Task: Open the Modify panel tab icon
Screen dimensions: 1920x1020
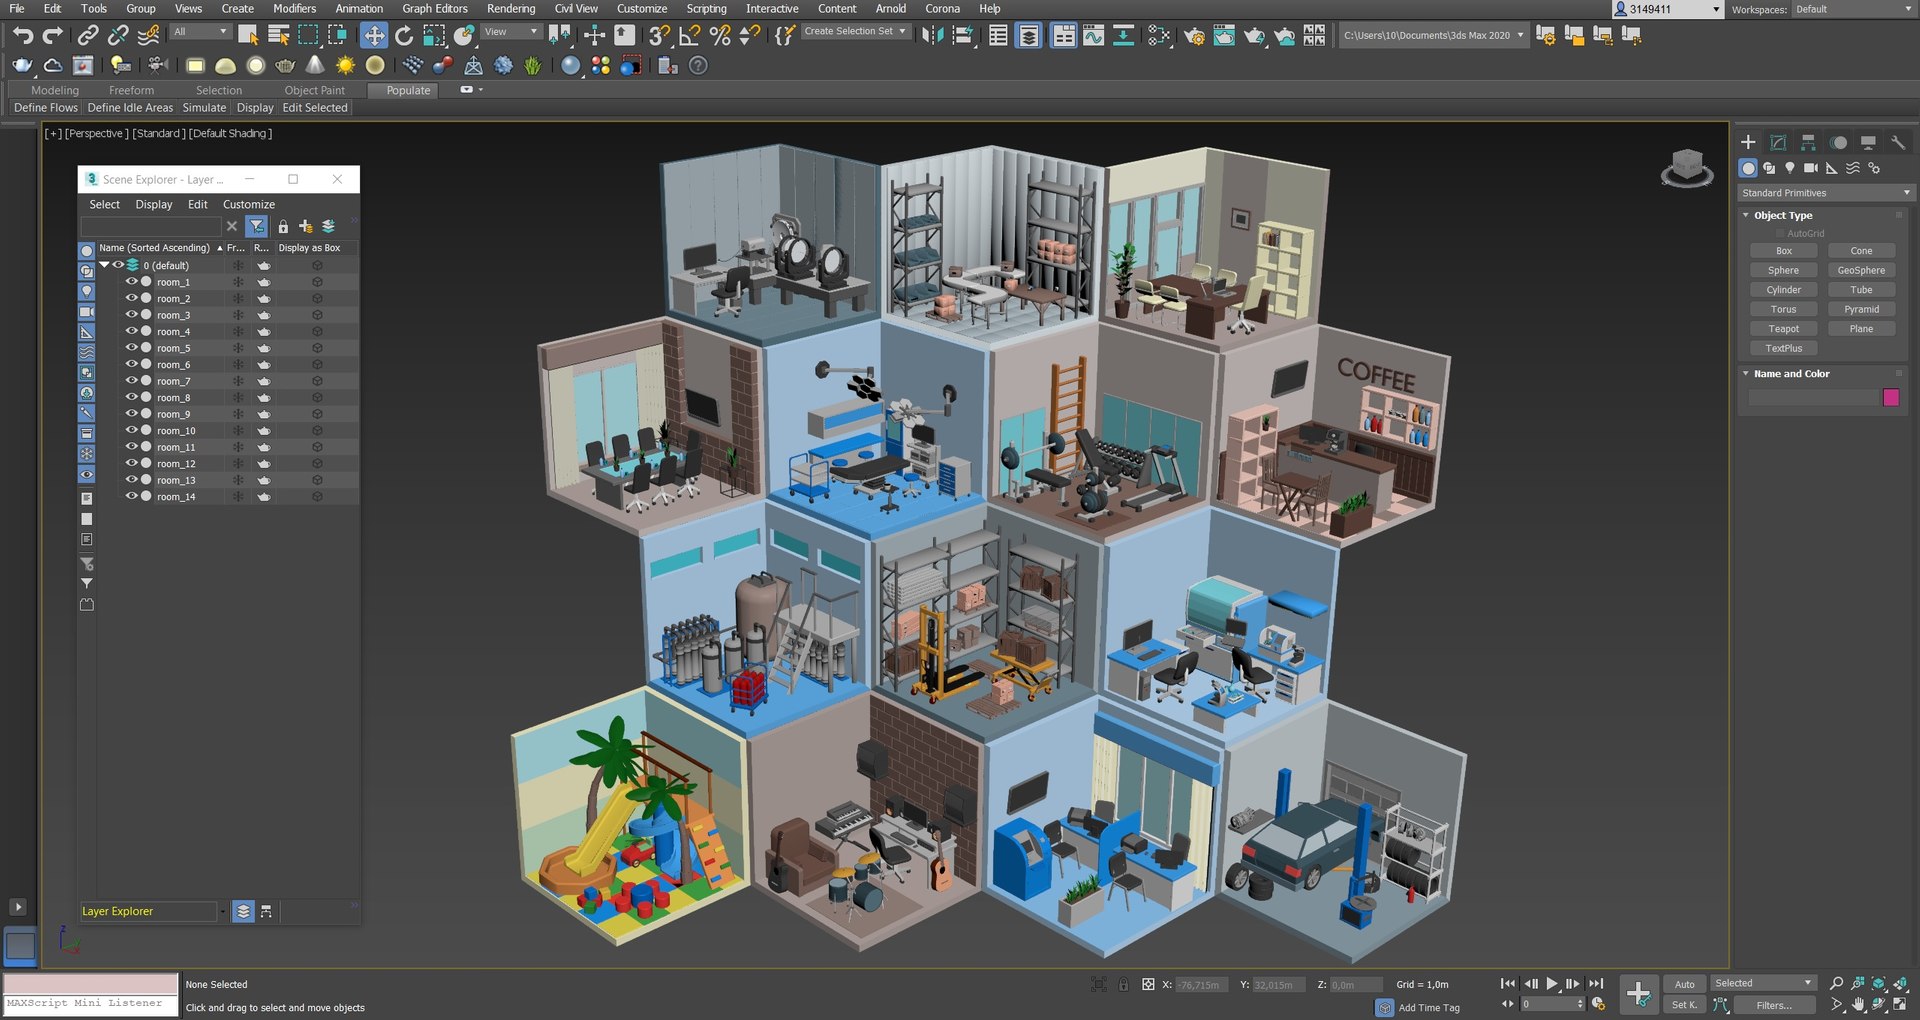Action: (x=1778, y=142)
